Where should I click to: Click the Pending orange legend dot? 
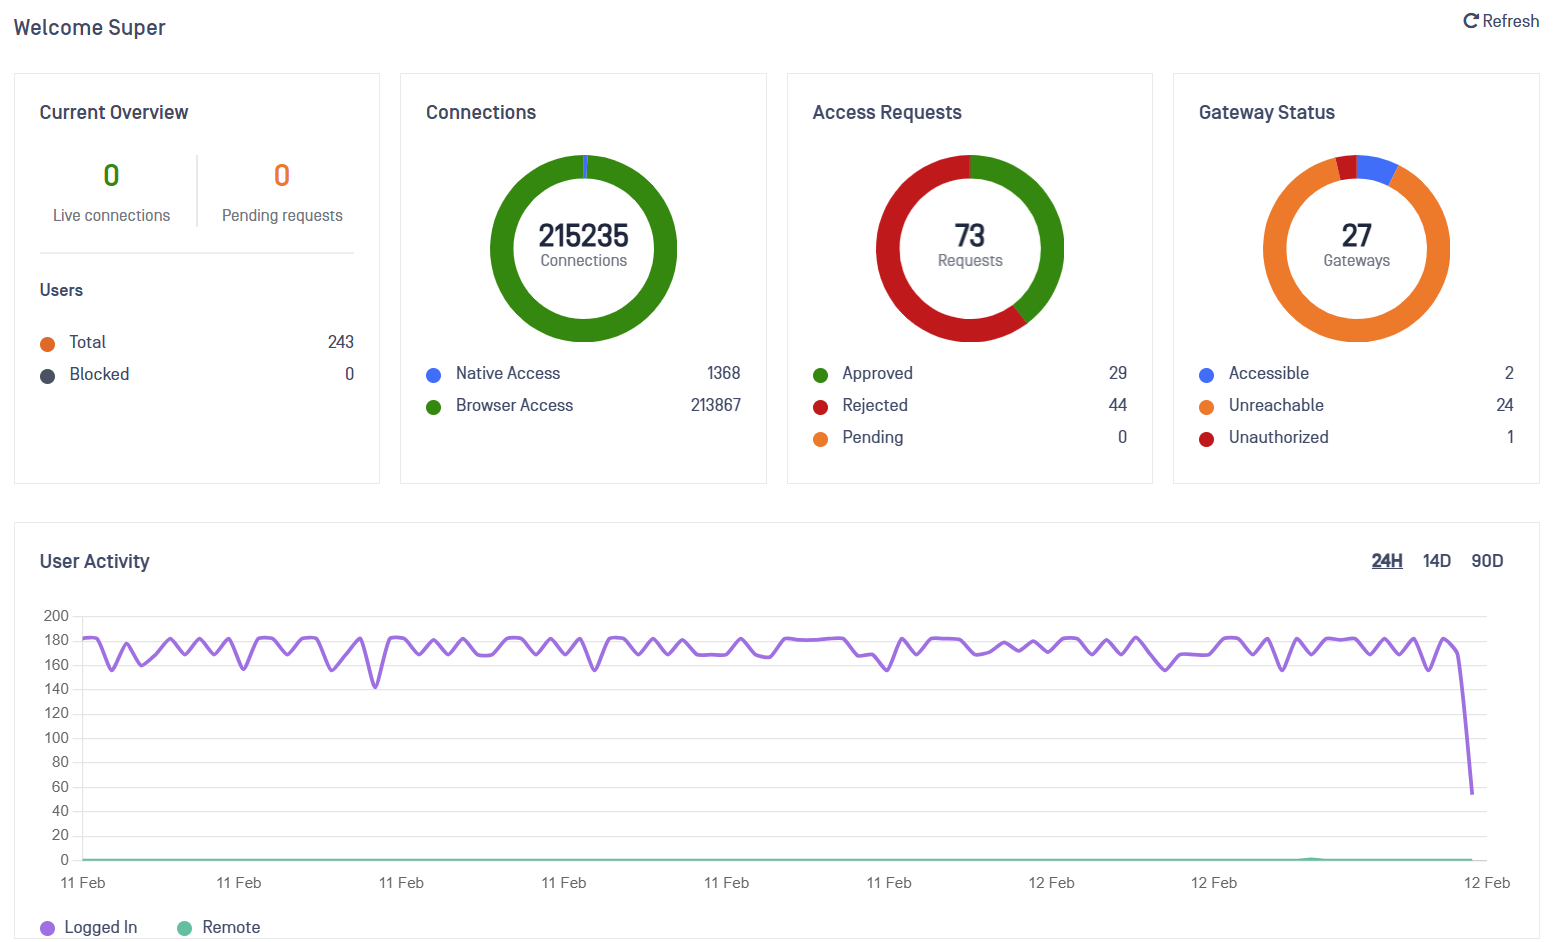tap(821, 439)
